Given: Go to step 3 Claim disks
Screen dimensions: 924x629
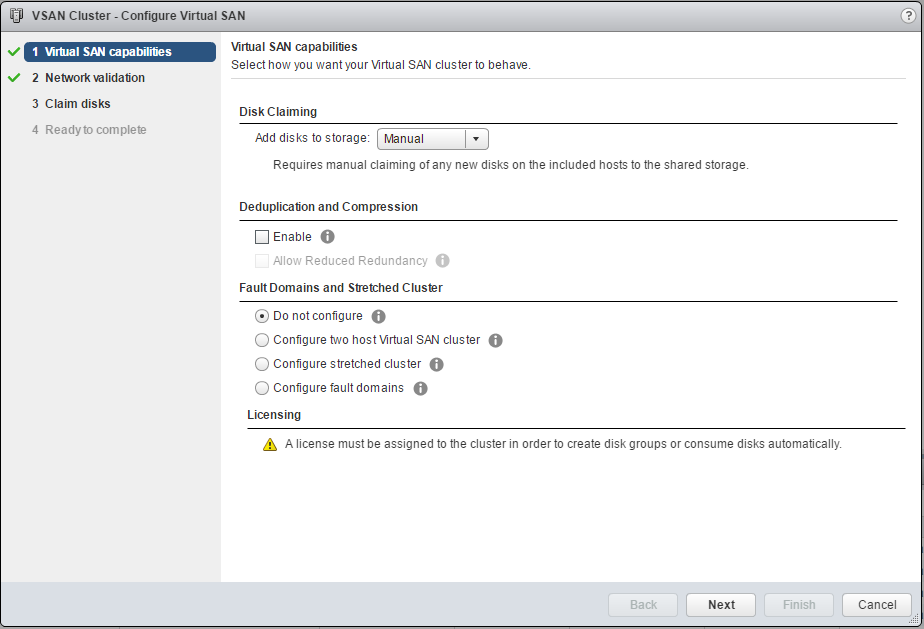Looking at the screenshot, I should [71, 104].
